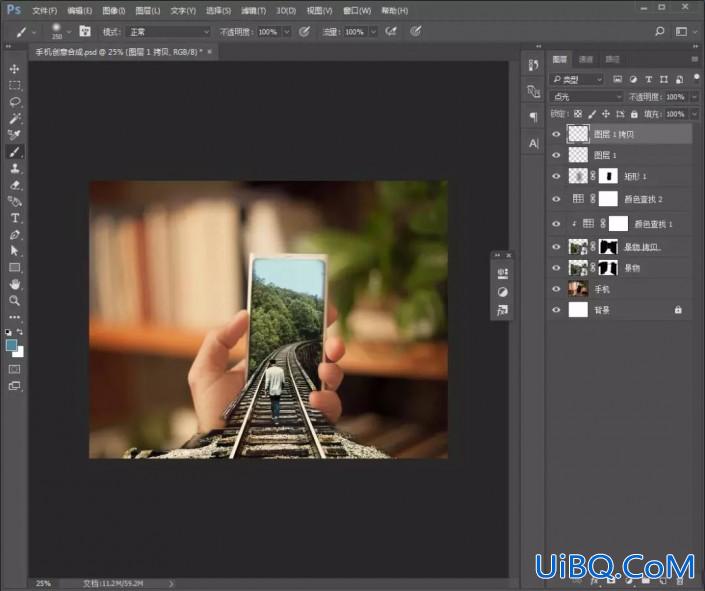Select the Hand tool
This screenshot has height=591, width=705.
[14, 284]
